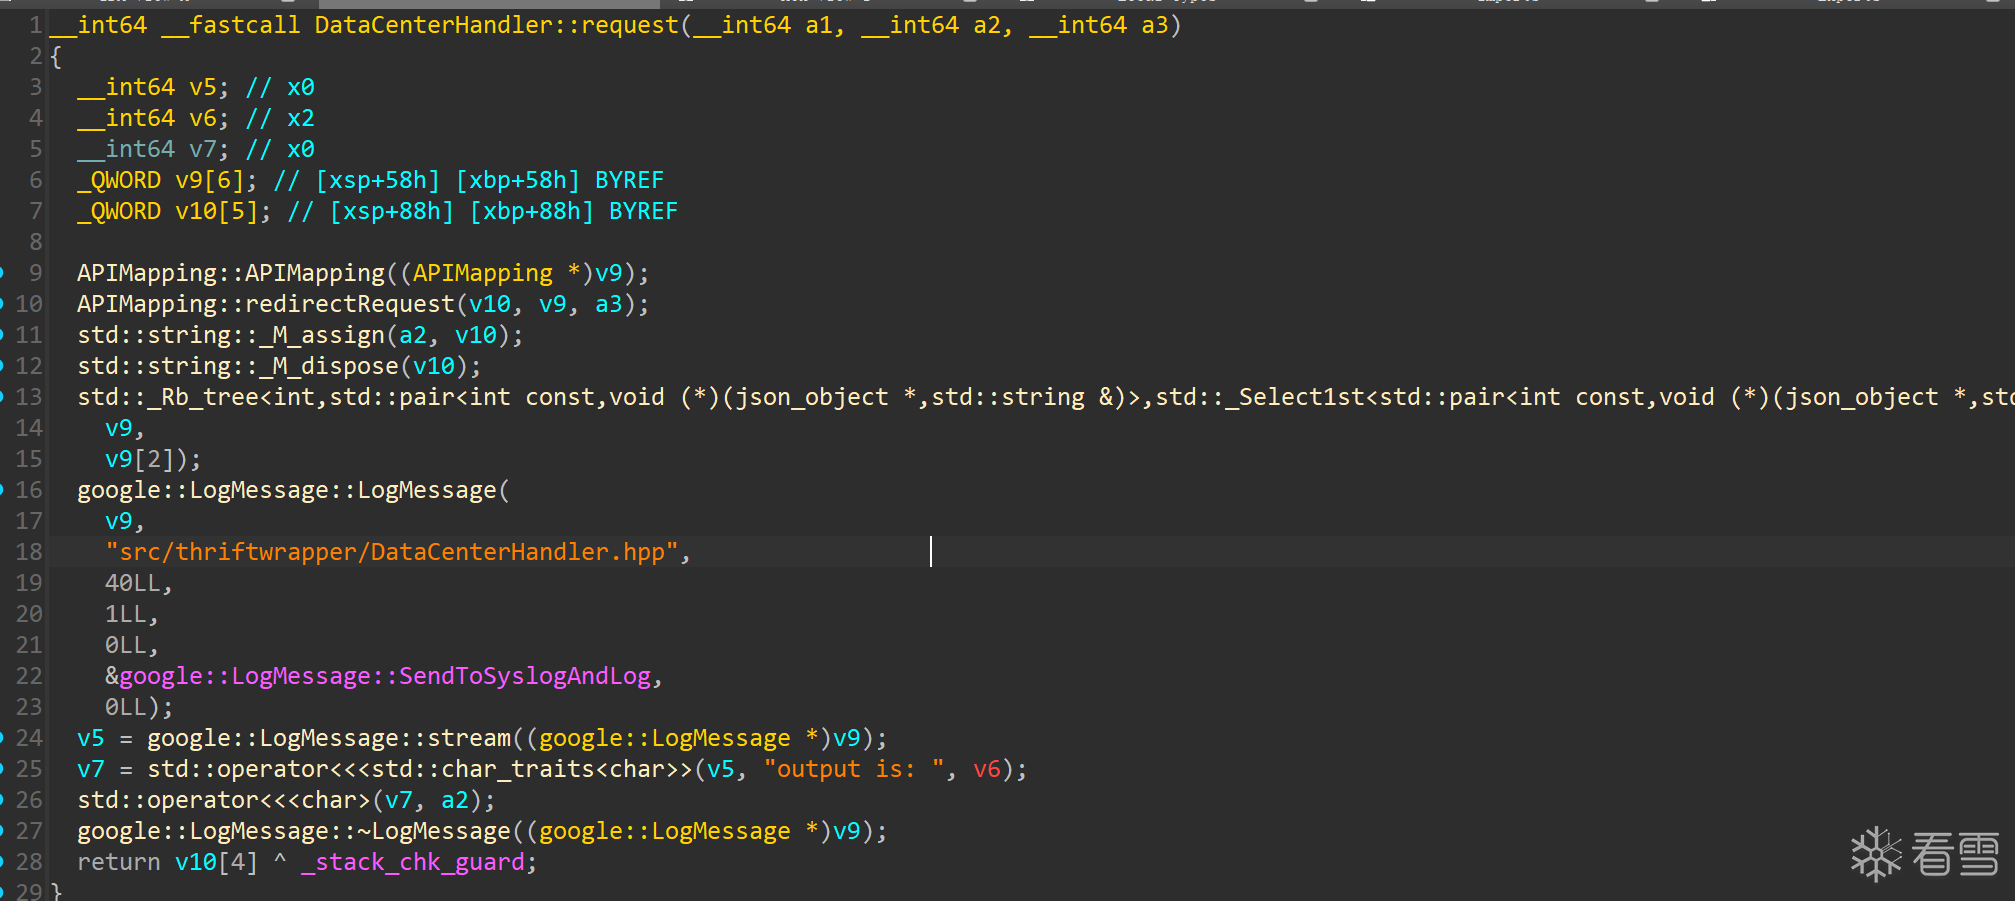This screenshot has height=901, width=2015.
Task: Select v9[6] in the _QWORD declaration
Action: (x=210, y=180)
